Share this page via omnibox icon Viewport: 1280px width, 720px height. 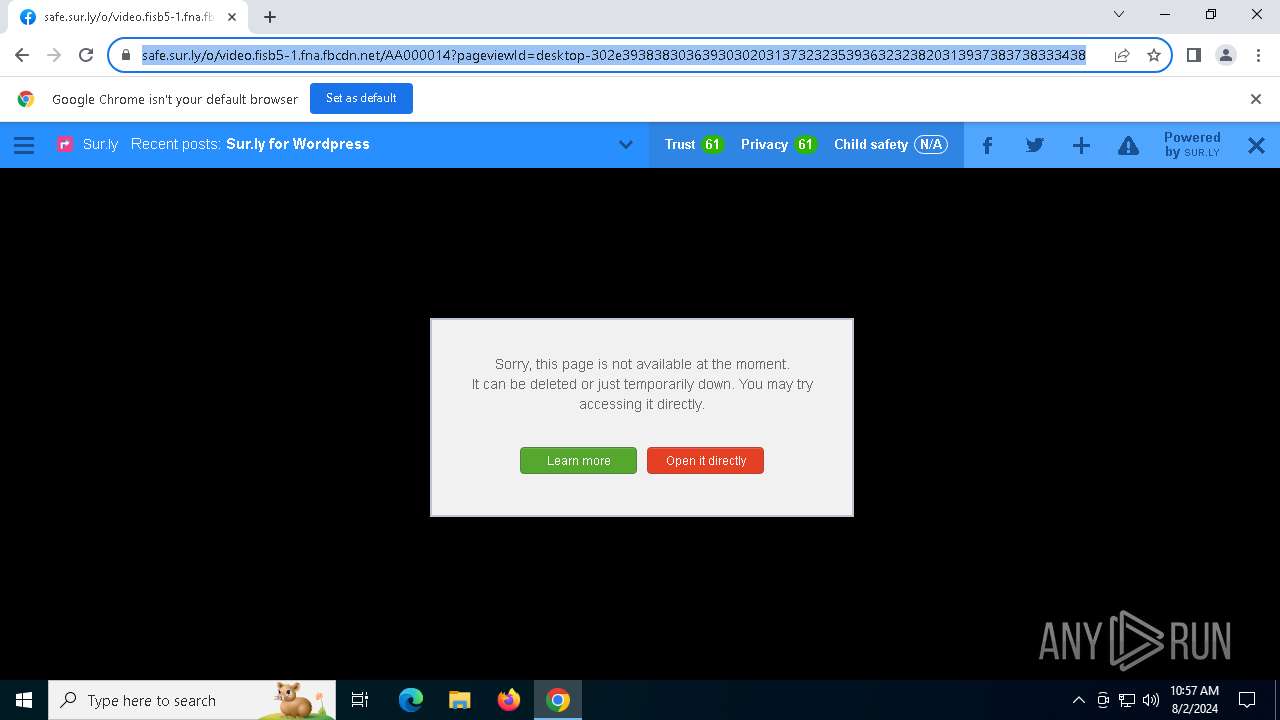[1122, 55]
